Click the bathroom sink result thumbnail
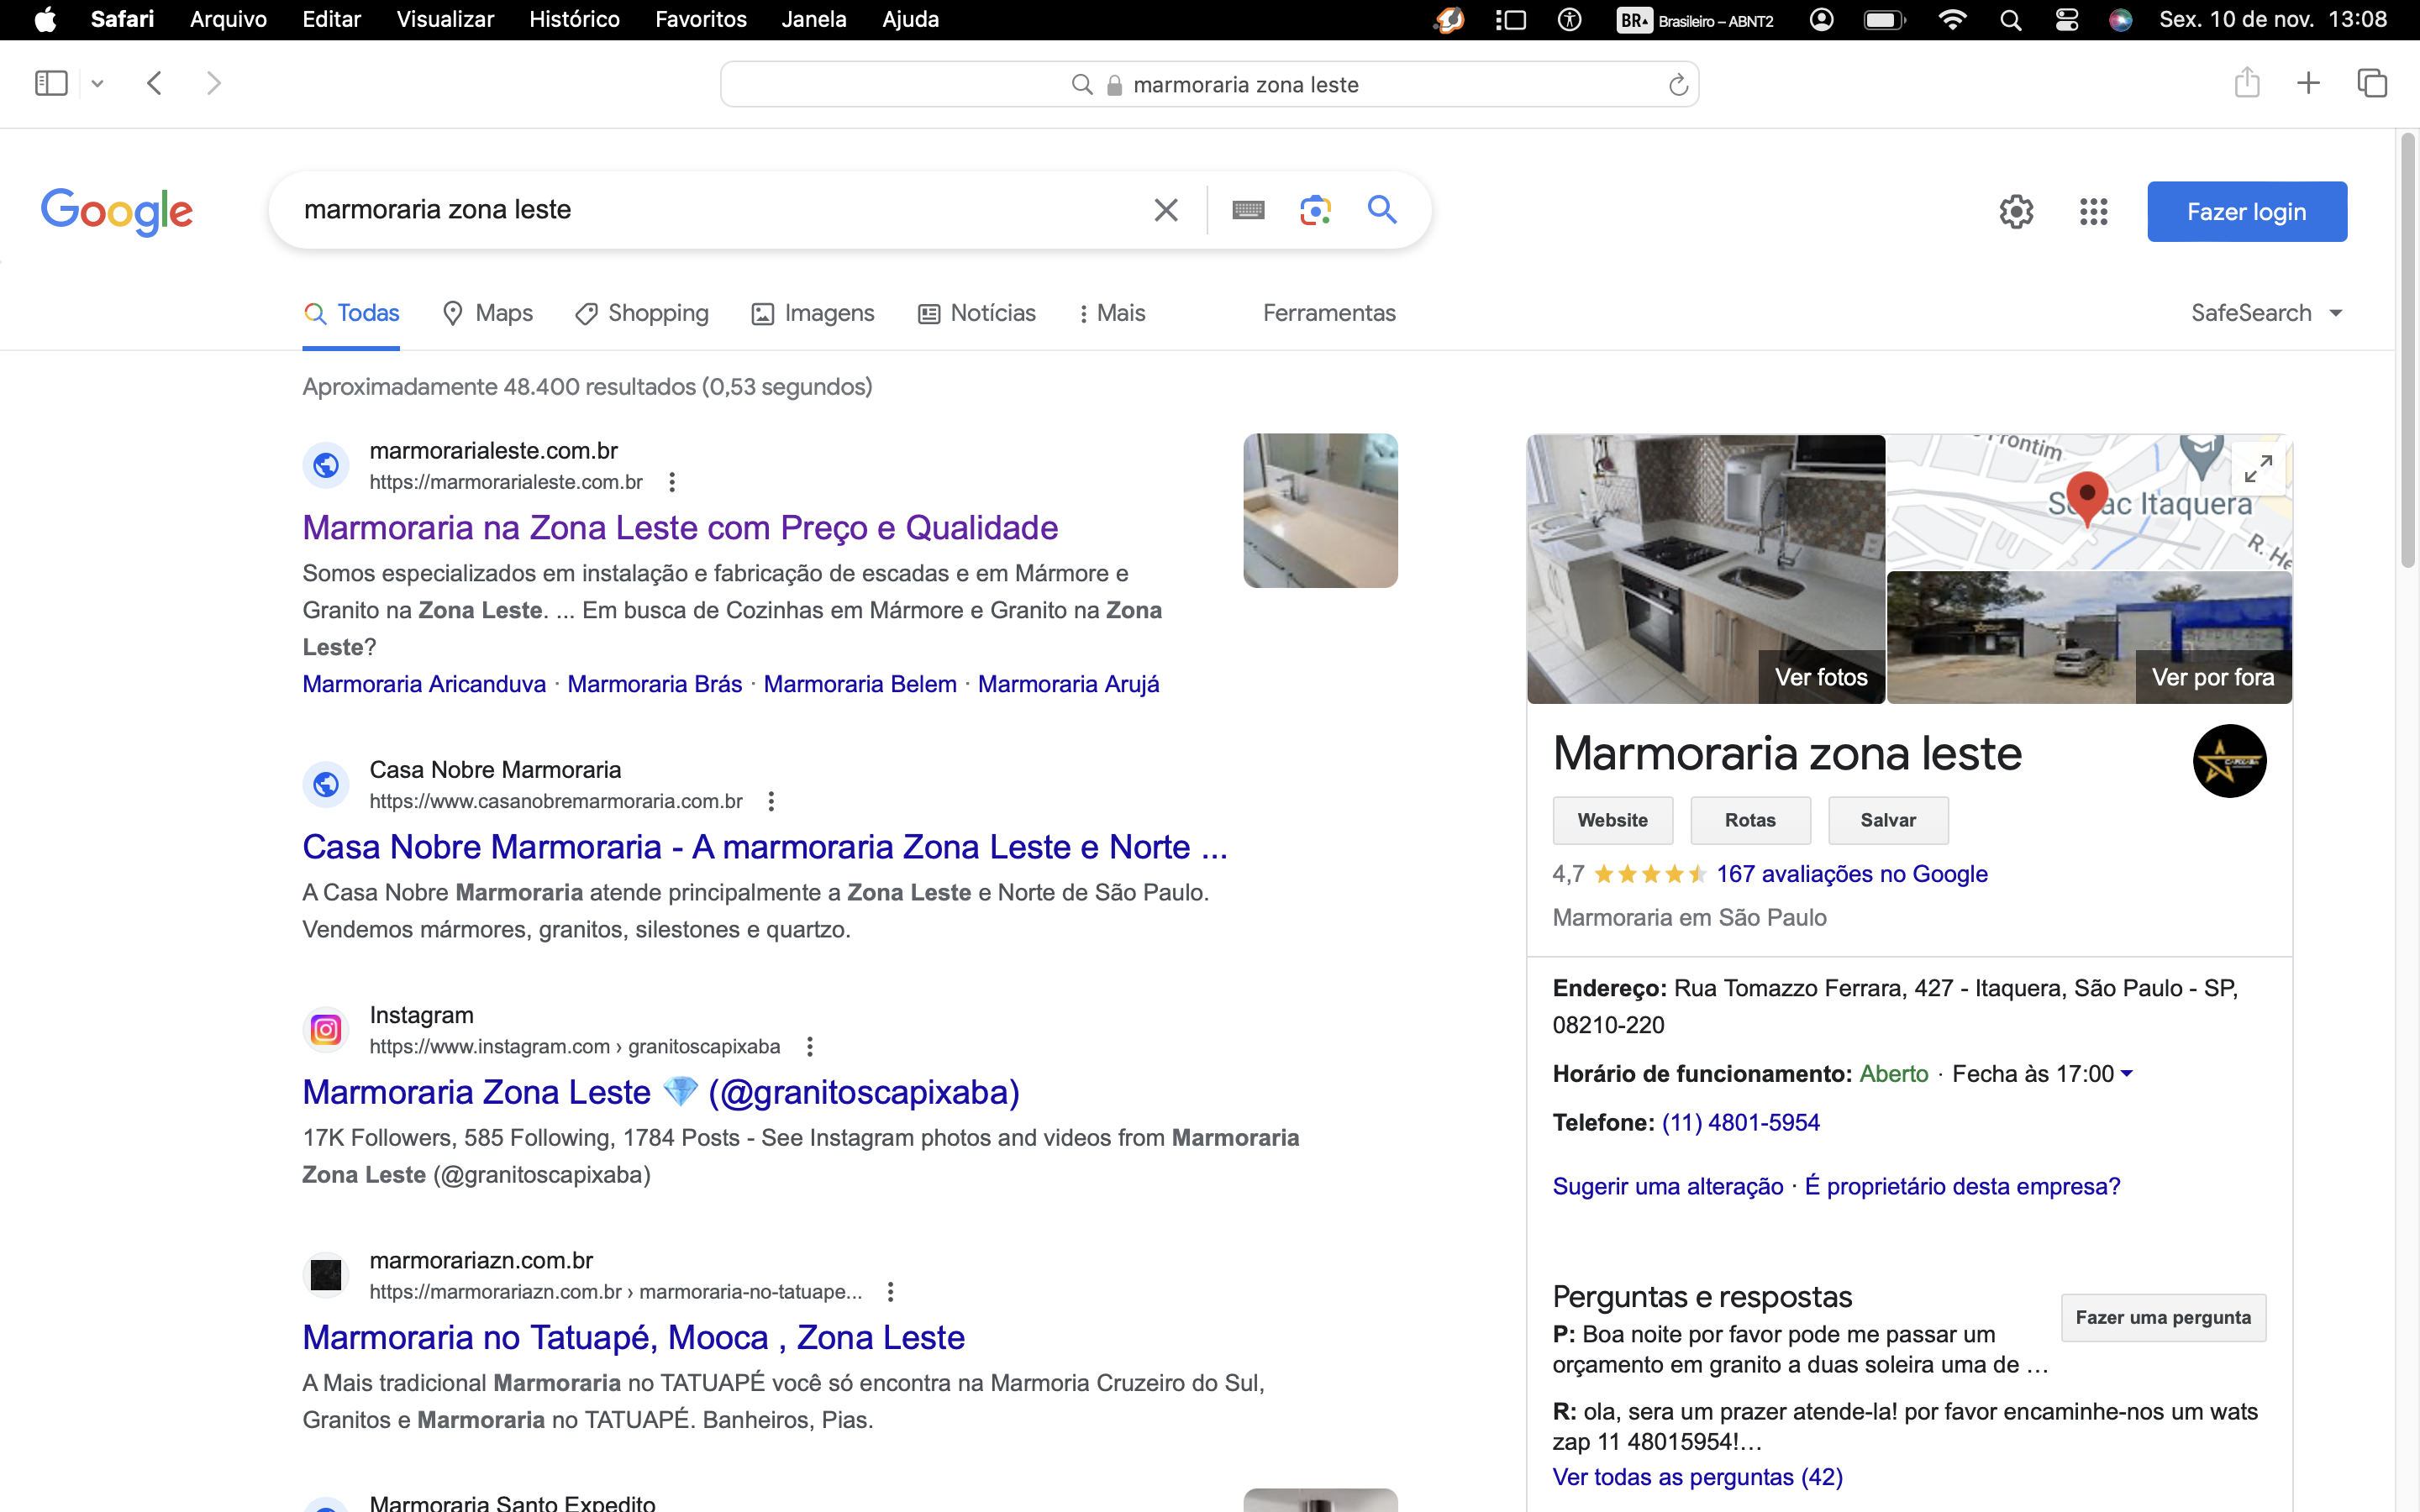Viewport: 2420px width, 1512px height. 1320,510
